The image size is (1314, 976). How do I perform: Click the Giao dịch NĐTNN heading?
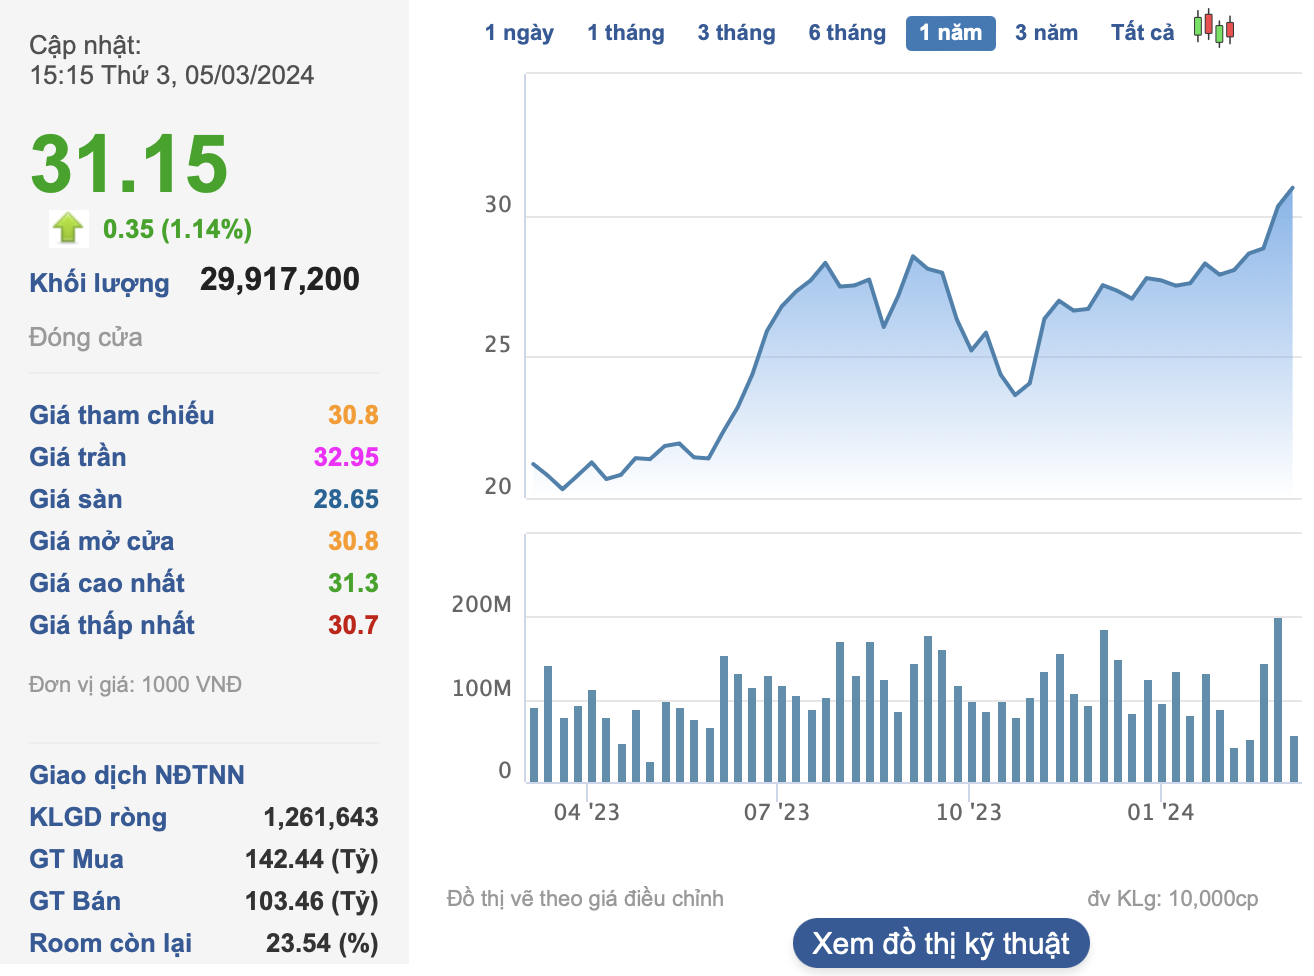point(137,775)
